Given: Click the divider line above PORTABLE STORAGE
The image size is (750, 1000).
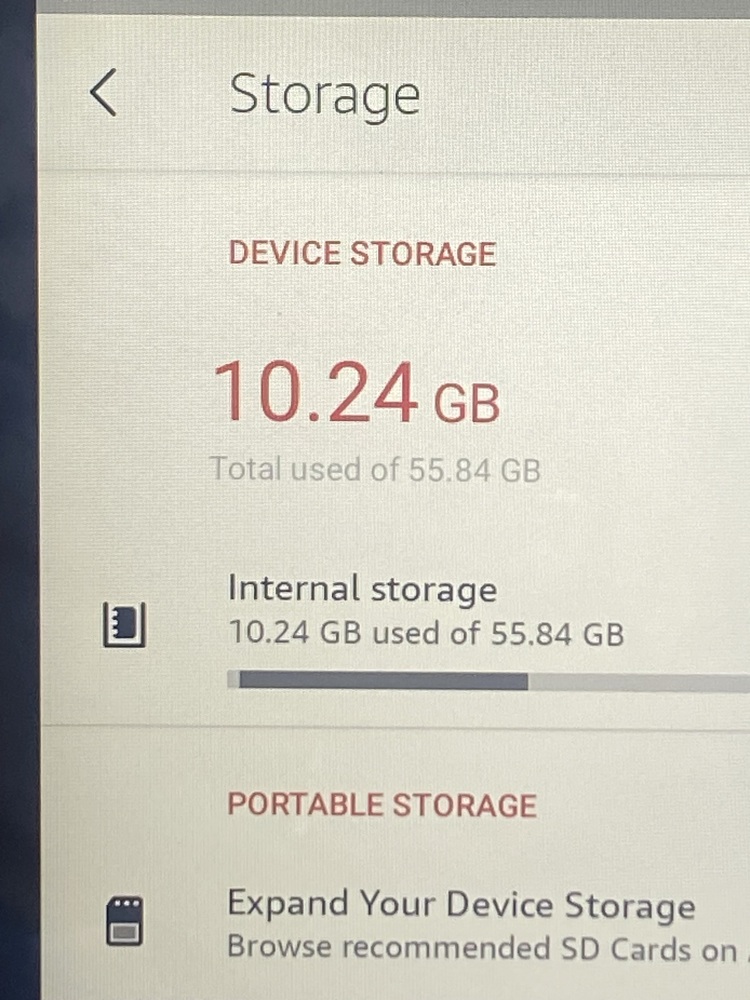Looking at the screenshot, I should pyautogui.click(x=395, y=727).
